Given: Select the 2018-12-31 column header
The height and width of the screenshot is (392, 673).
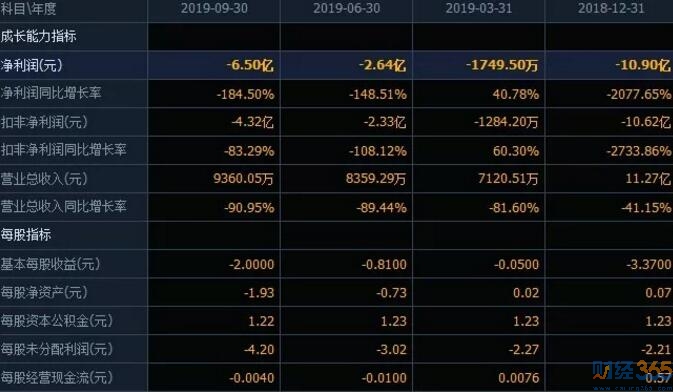Looking at the screenshot, I should [611, 9].
